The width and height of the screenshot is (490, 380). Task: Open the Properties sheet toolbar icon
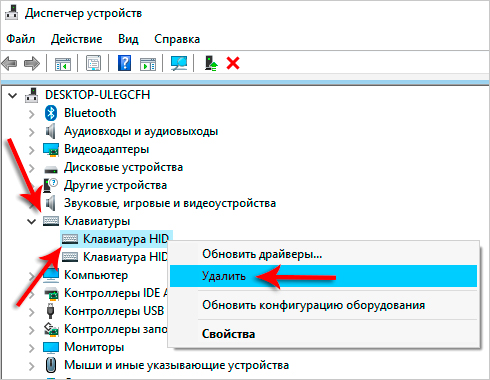tap(93, 63)
